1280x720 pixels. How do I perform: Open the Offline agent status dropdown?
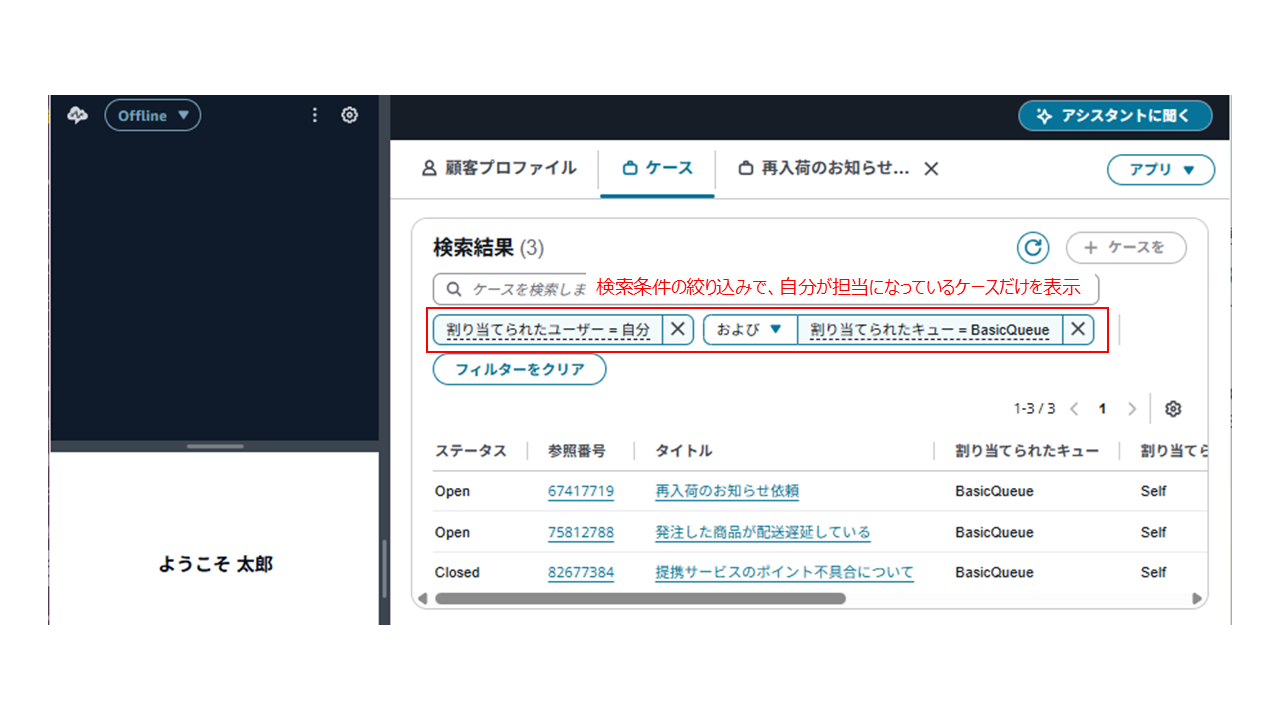(x=153, y=116)
